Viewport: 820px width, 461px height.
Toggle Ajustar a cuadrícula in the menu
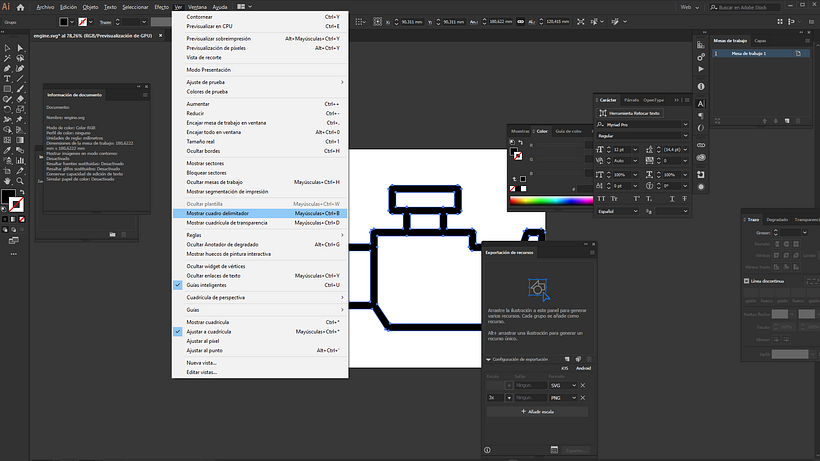click(208, 330)
